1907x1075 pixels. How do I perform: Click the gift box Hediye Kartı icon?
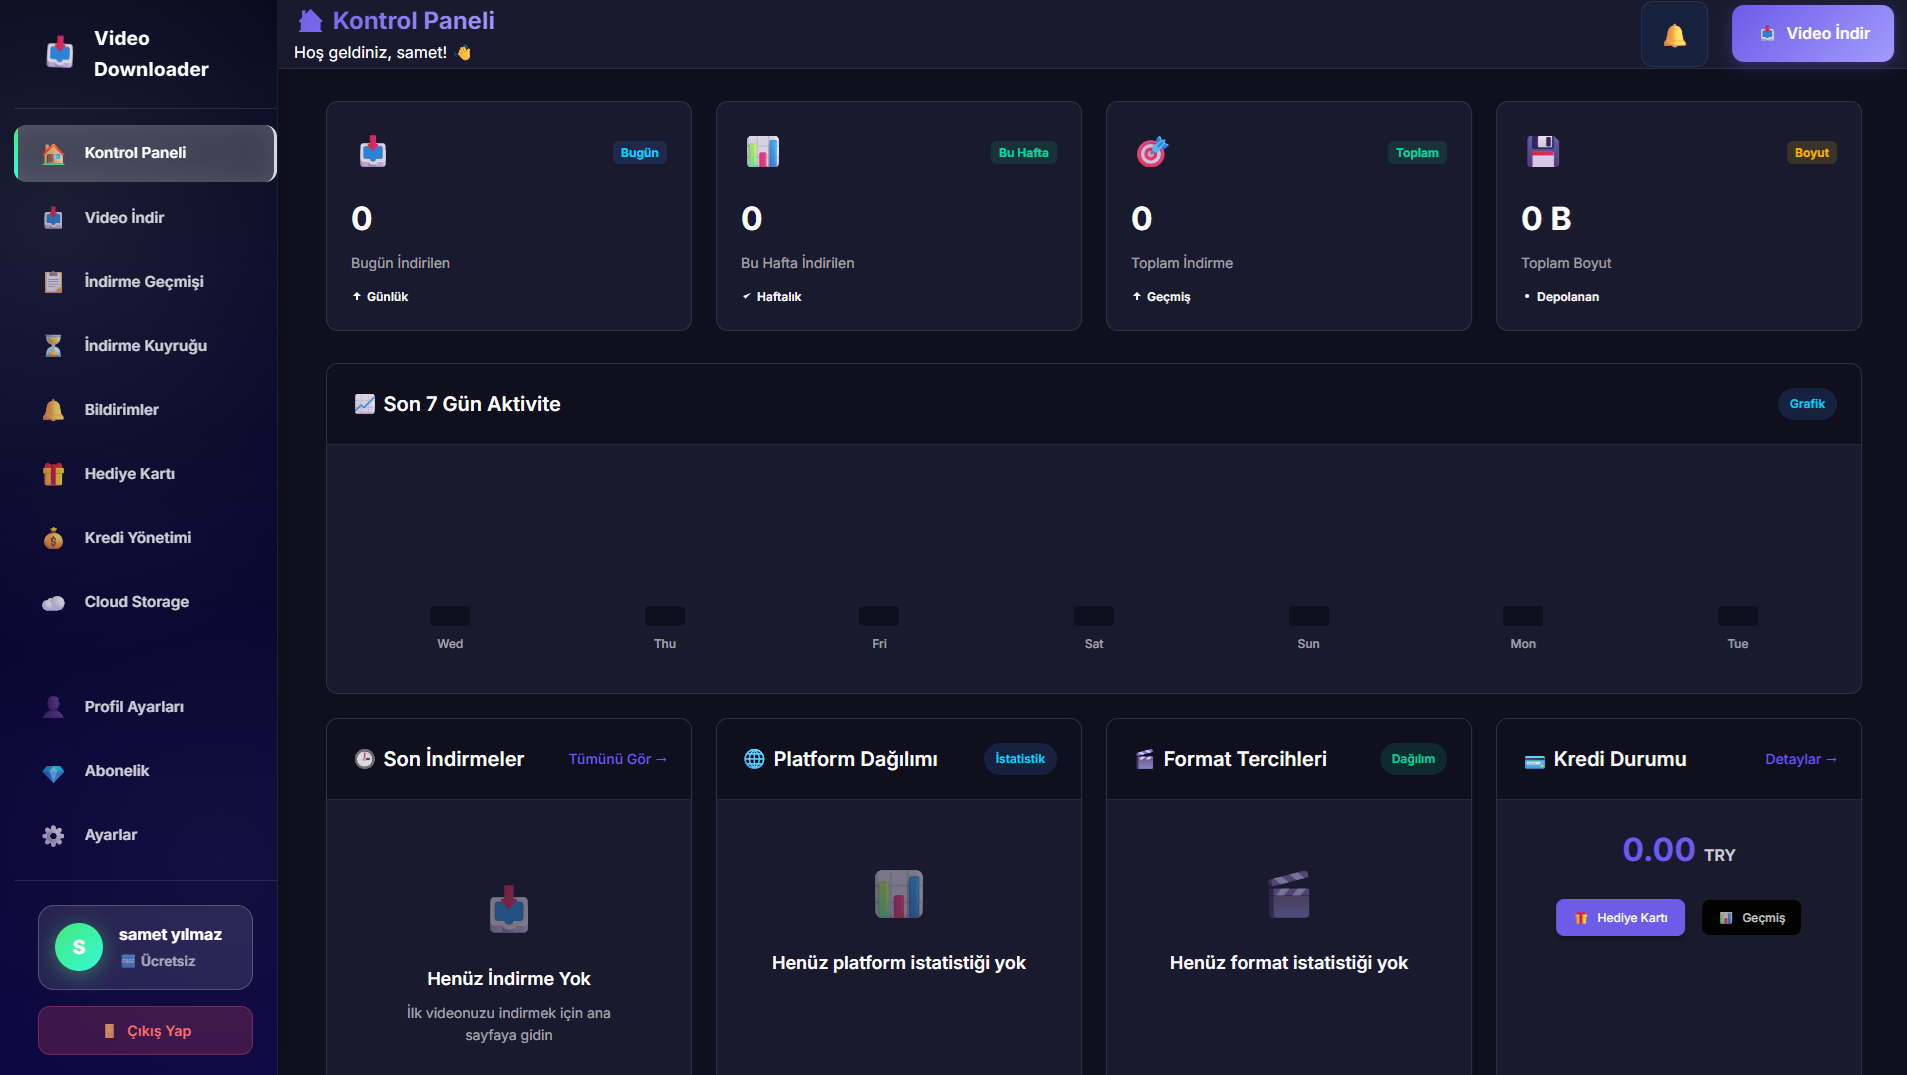coord(54,474)
